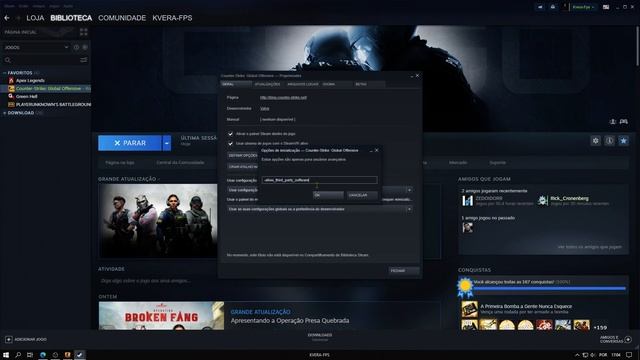The width and height of the screenshot is (640, 360).
Task: Open the BIBLIOTECA section
Action: pyautogui.click(x=71, y=18)
